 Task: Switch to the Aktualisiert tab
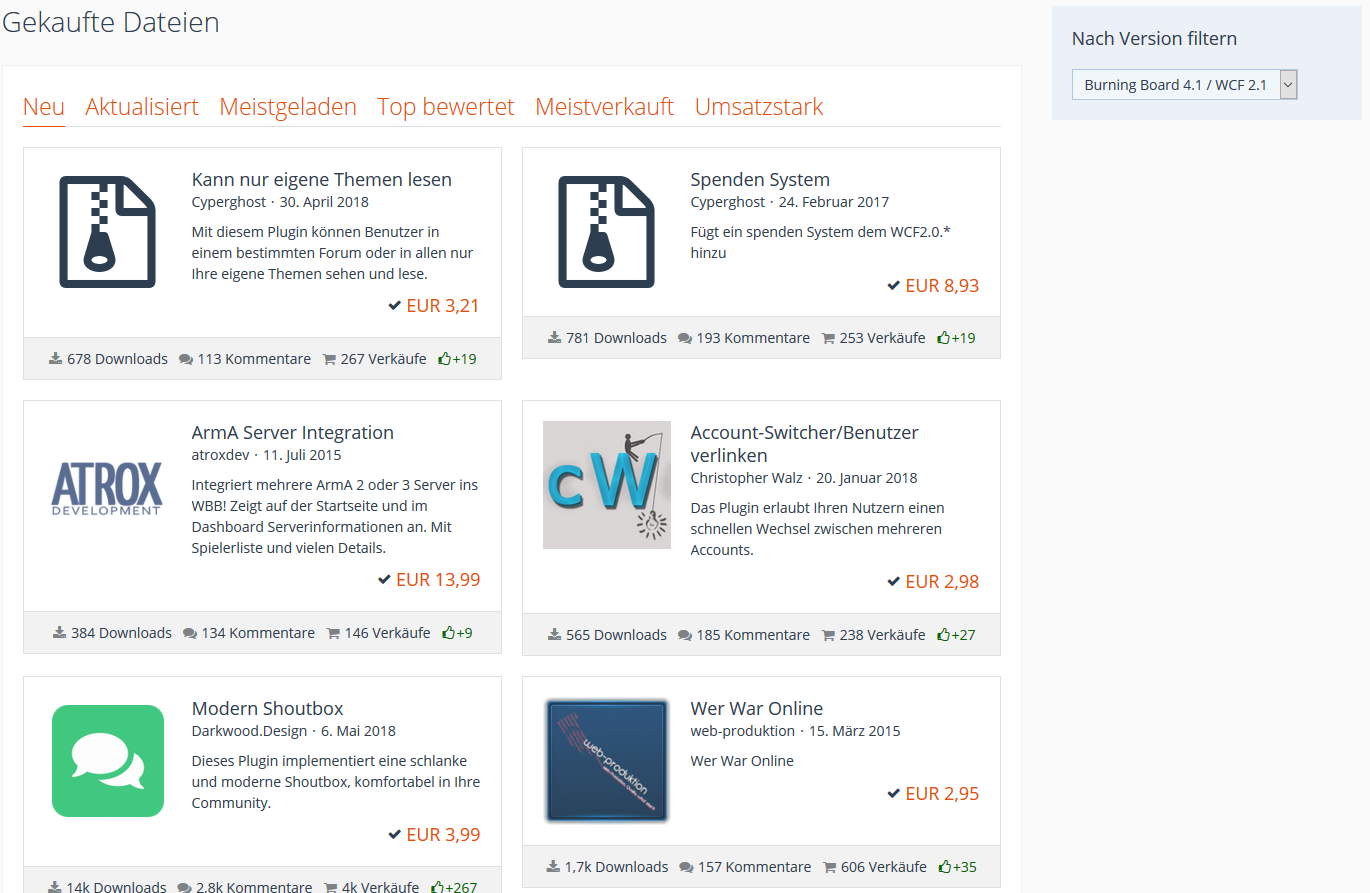point(142,107)
